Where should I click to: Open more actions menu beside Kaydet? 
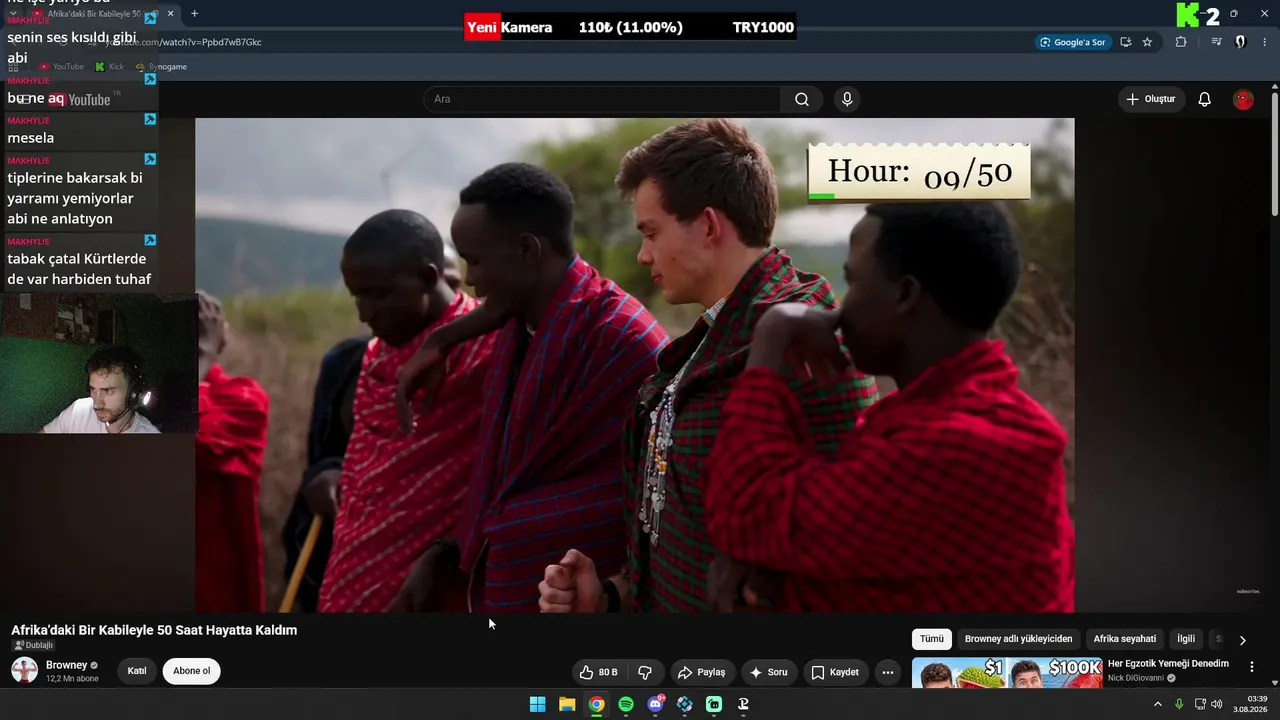(887, 672)
